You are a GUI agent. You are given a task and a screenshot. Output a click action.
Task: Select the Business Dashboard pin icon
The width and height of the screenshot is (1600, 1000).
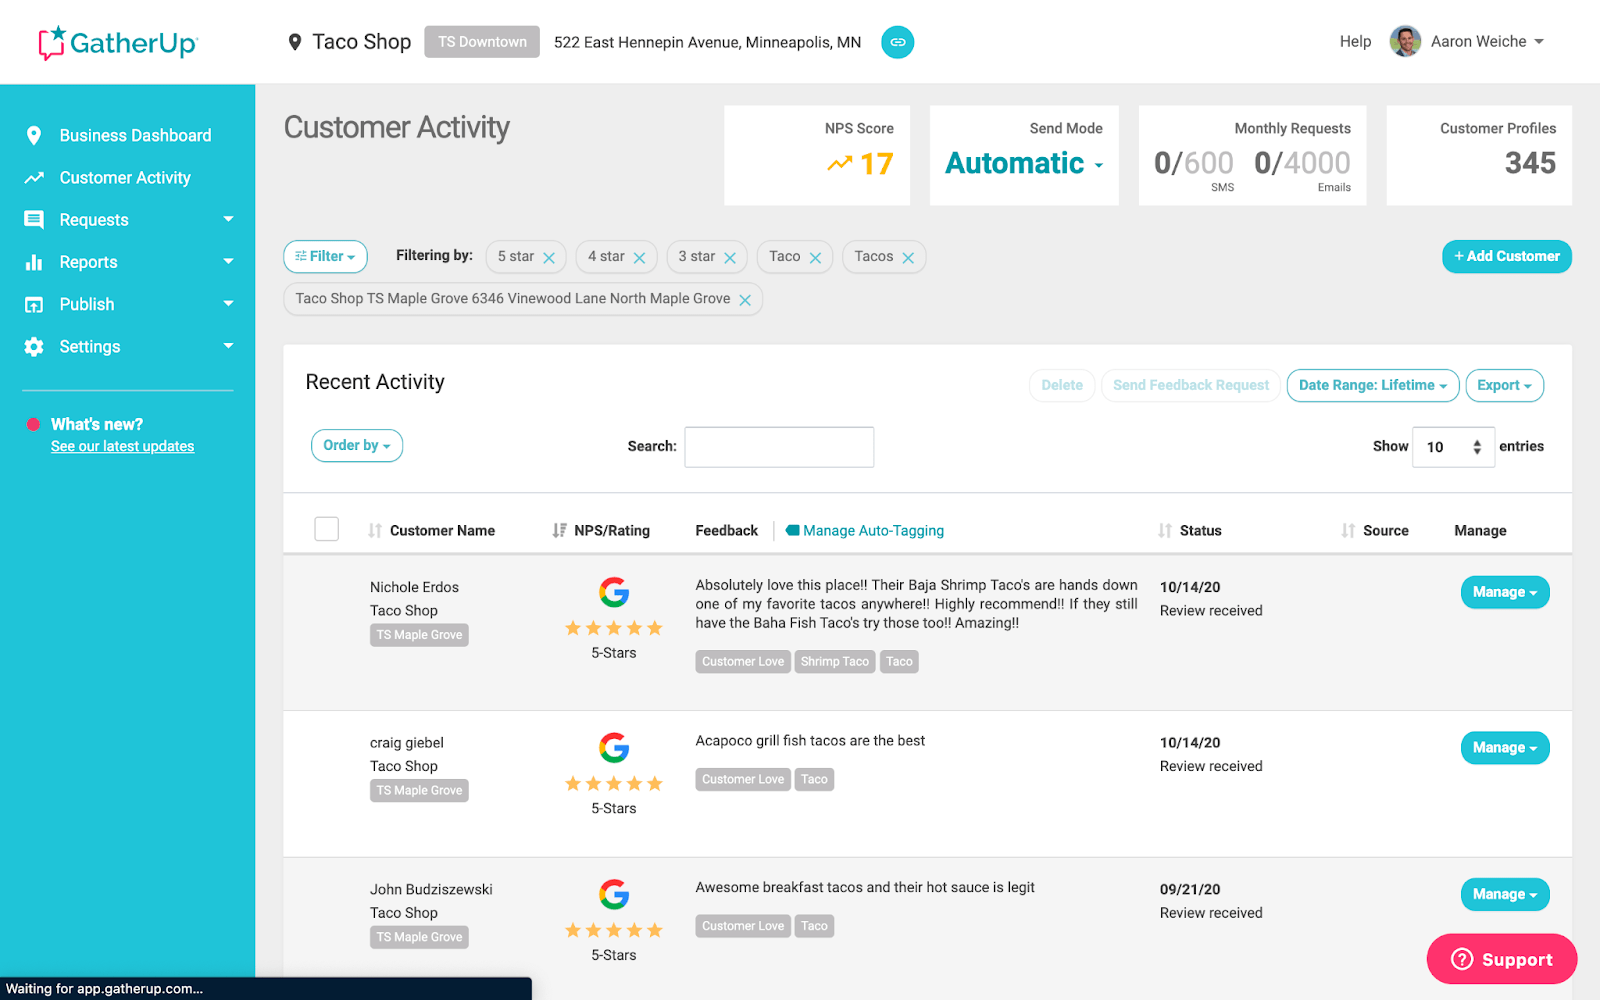[x=35, y=135]
